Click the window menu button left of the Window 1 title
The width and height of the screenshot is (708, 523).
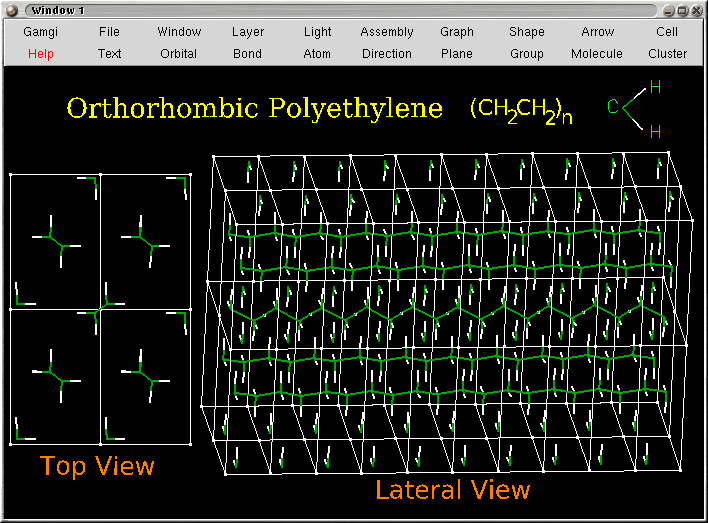[x=11, y=10]
